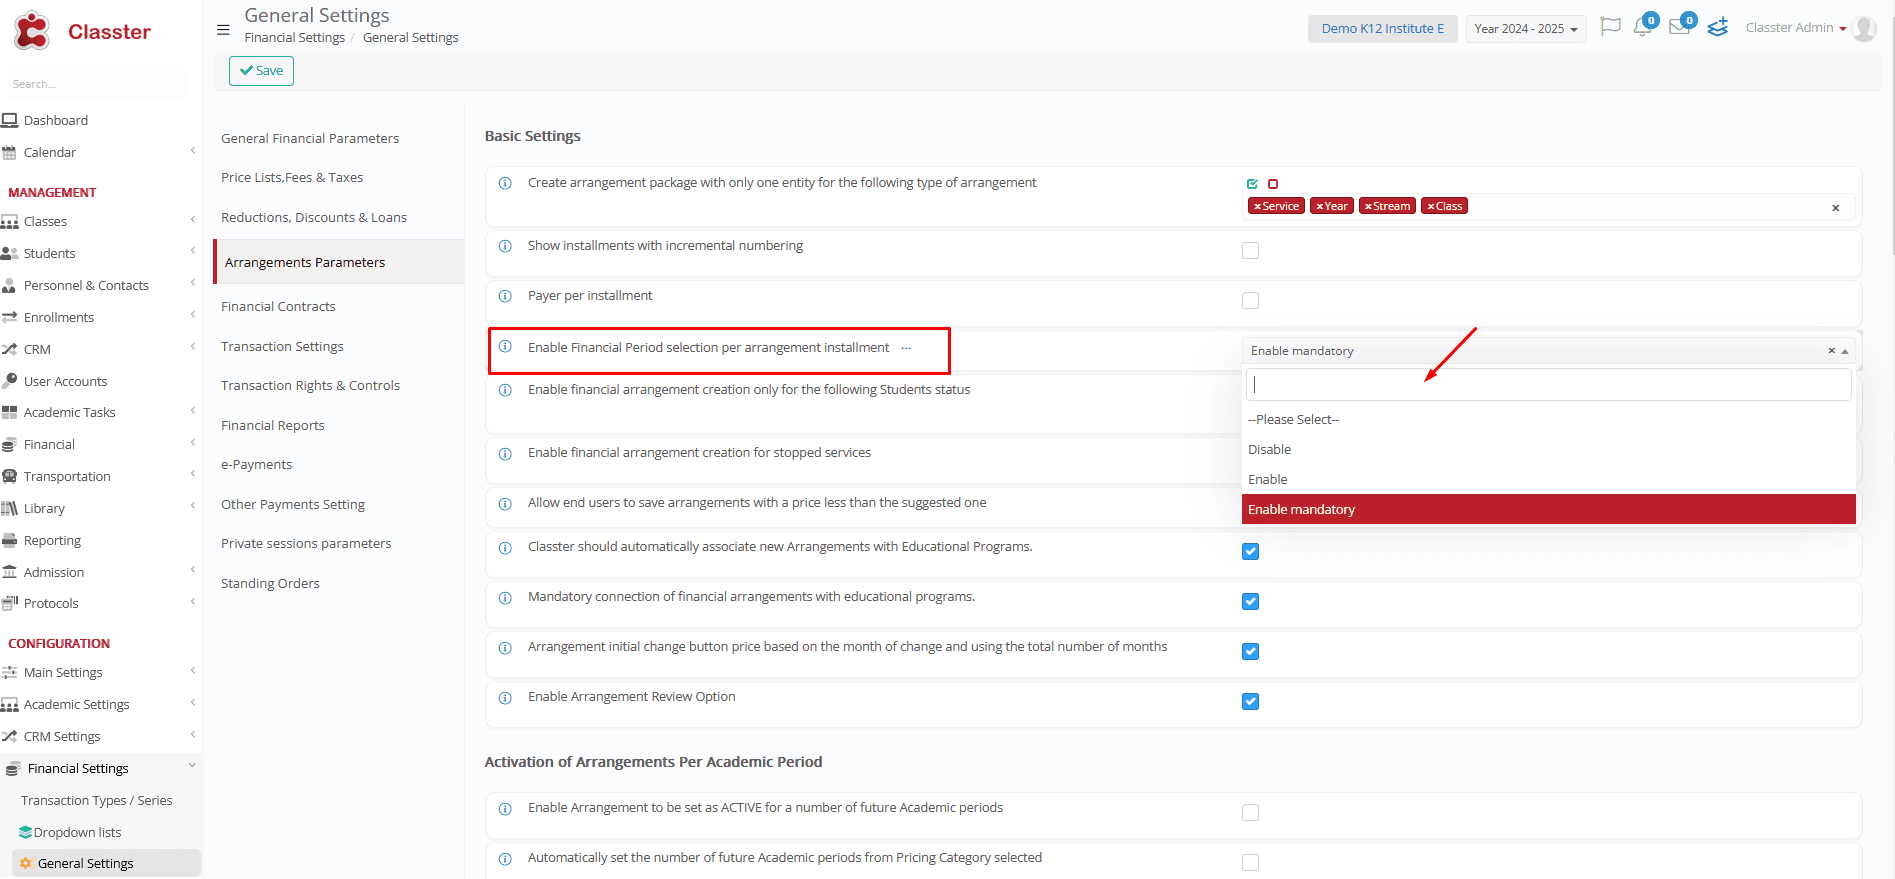The width and height of the screenshot is (1895, 879).
Task: Open the flag icon in header
Action: pyautogui.click(x=1610, y=27)
